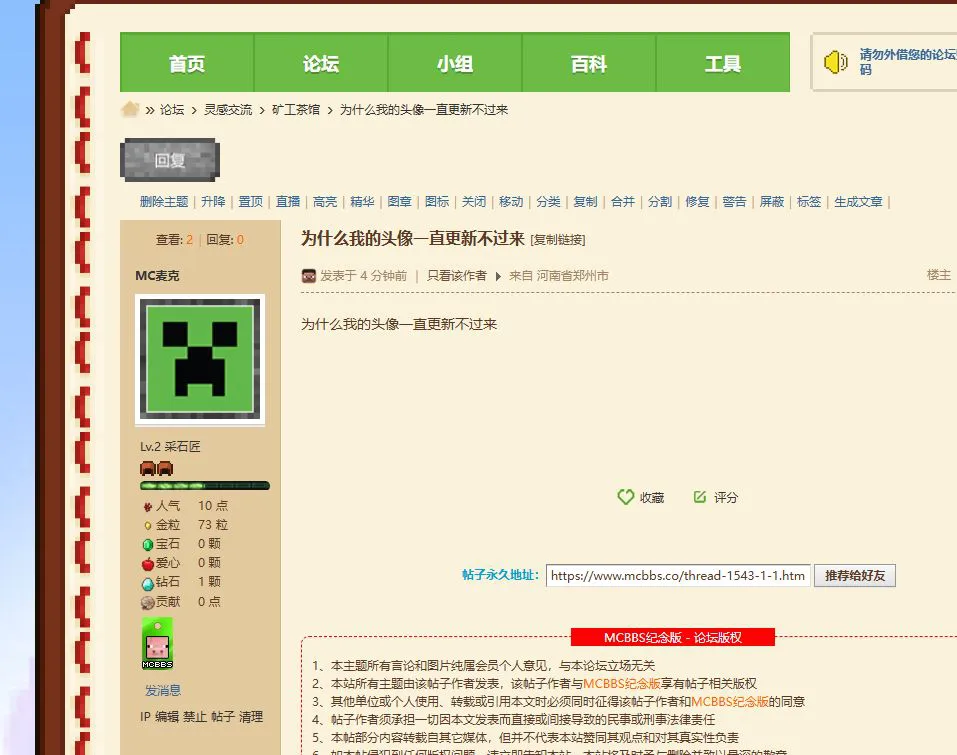Click the 升降 moderation link
Image resolution: width=957 pixels, height=755 pixels.
point(213,201)
